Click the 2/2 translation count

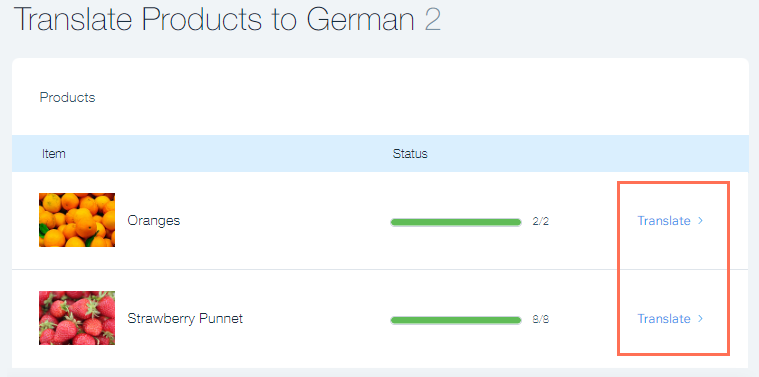pyautogui.click(x=541, y=222)
